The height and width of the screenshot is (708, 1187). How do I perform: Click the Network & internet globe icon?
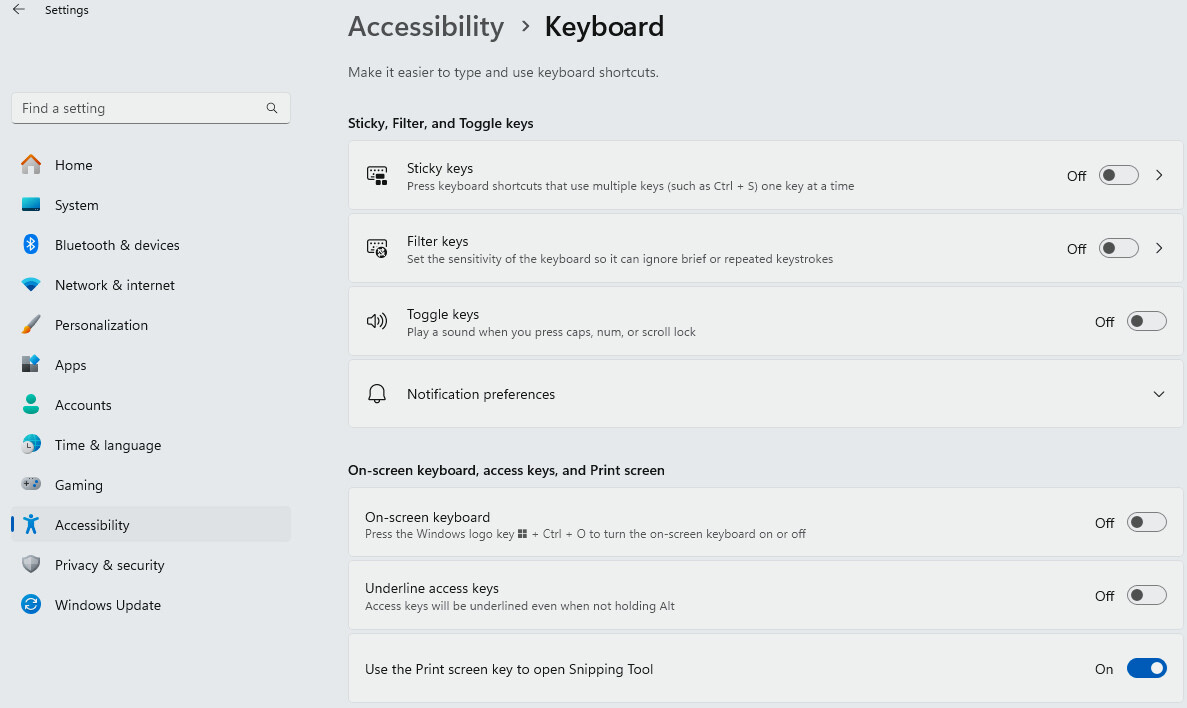click(x=27, y=285)
